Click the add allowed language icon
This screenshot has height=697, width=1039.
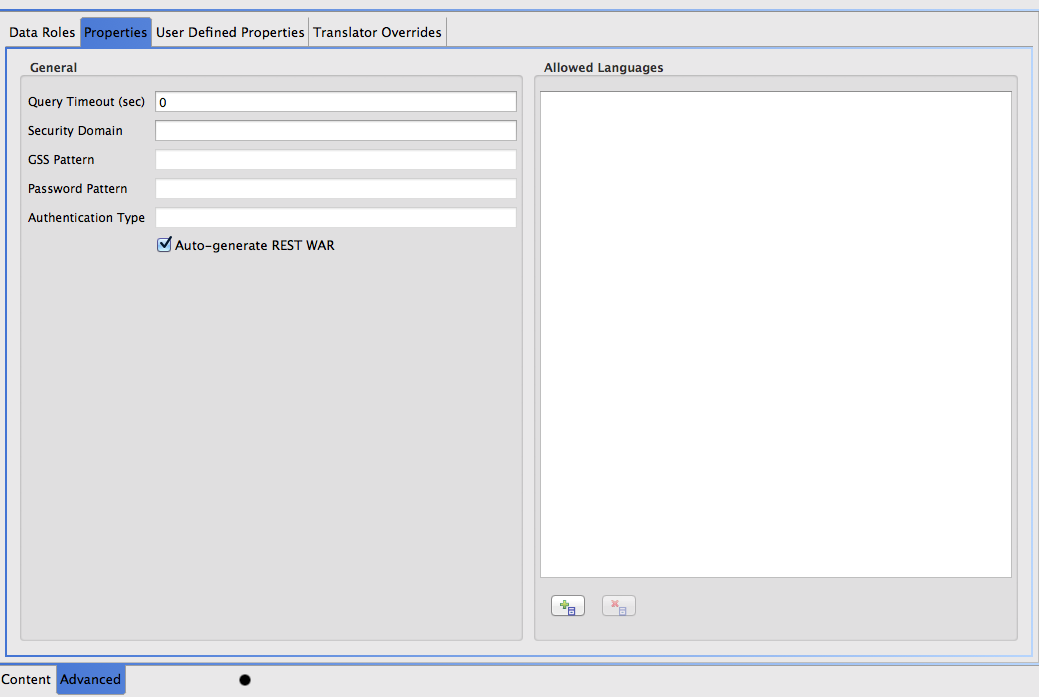pyautogui.click(x=568, y=606)
